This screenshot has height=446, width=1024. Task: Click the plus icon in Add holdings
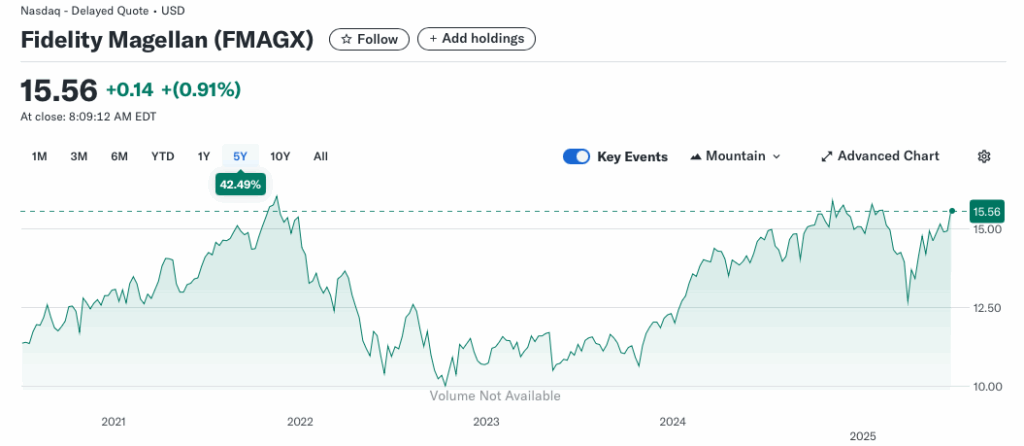(x=433, y=39)
